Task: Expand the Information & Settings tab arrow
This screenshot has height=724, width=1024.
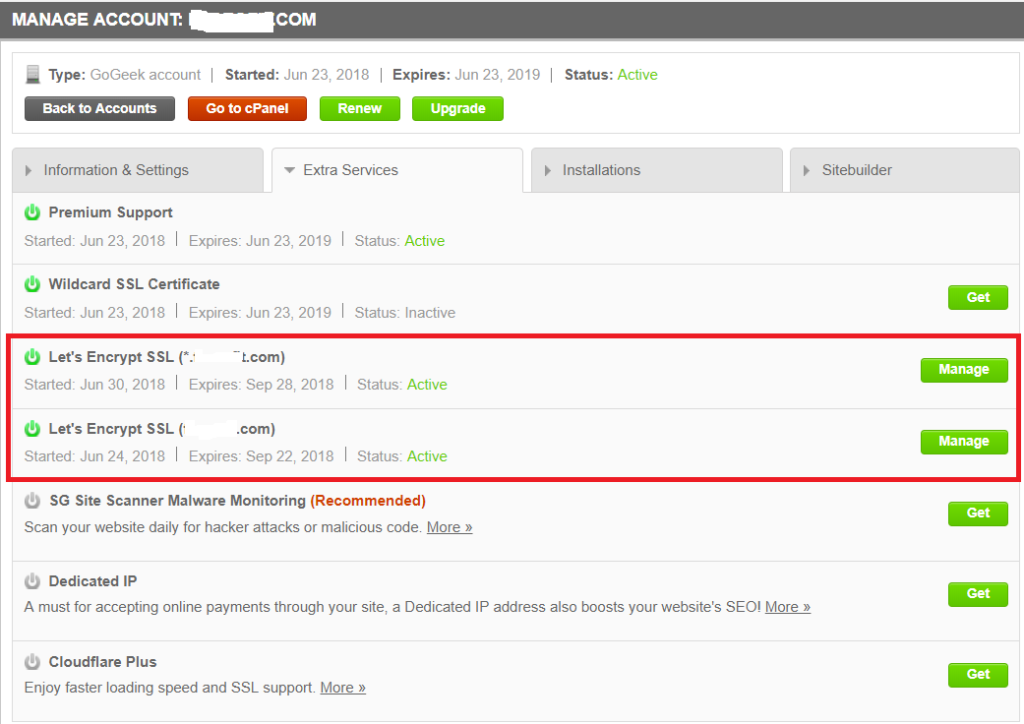Action: click(x=29, y=171)
